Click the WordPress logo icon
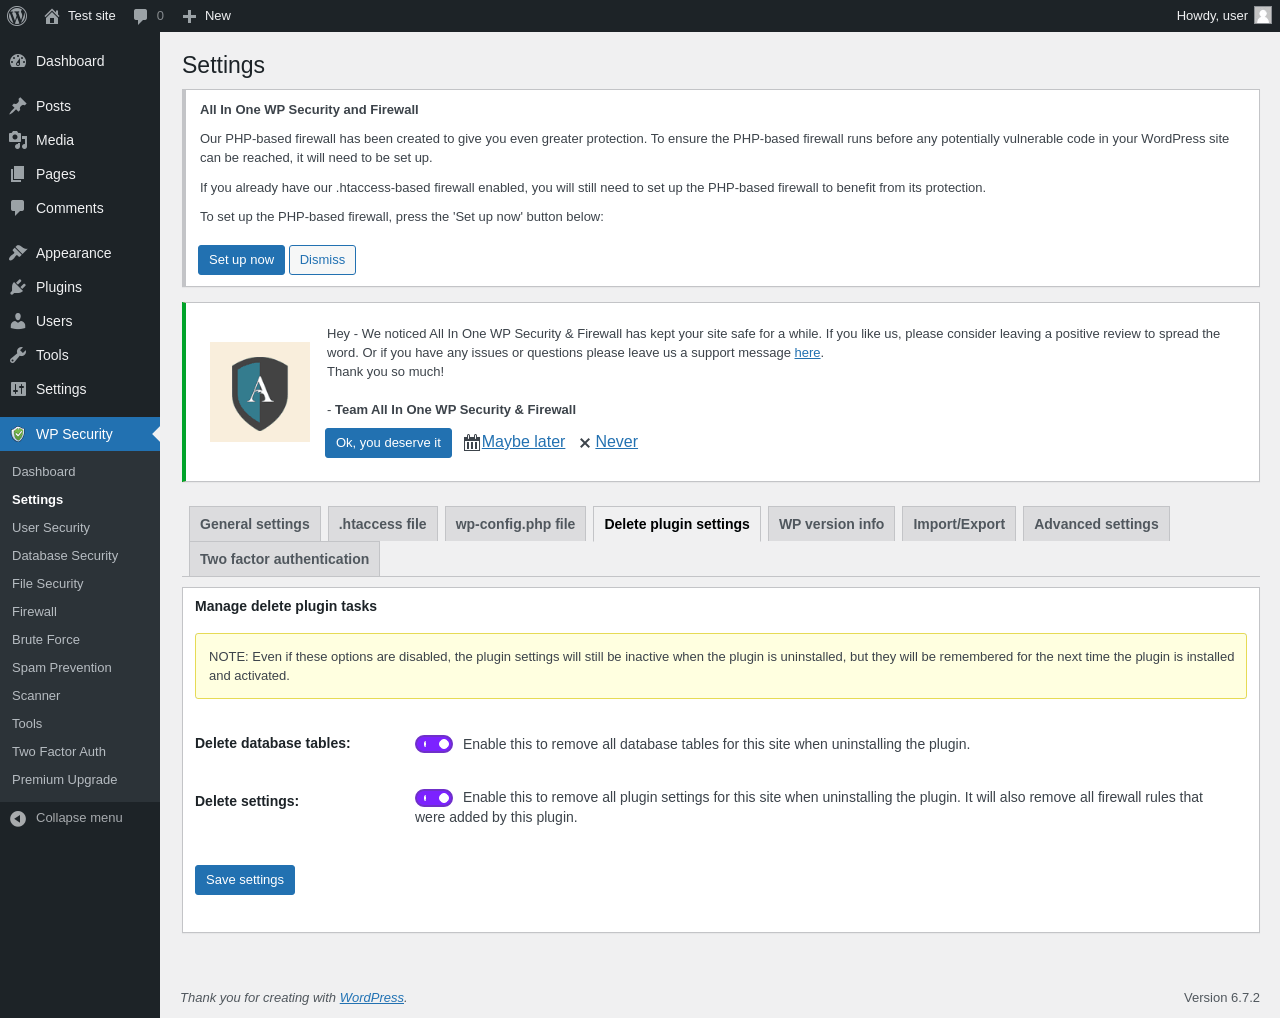Screen dimensions: 1280x1018 pyautogui.click(x=17, y=16)
